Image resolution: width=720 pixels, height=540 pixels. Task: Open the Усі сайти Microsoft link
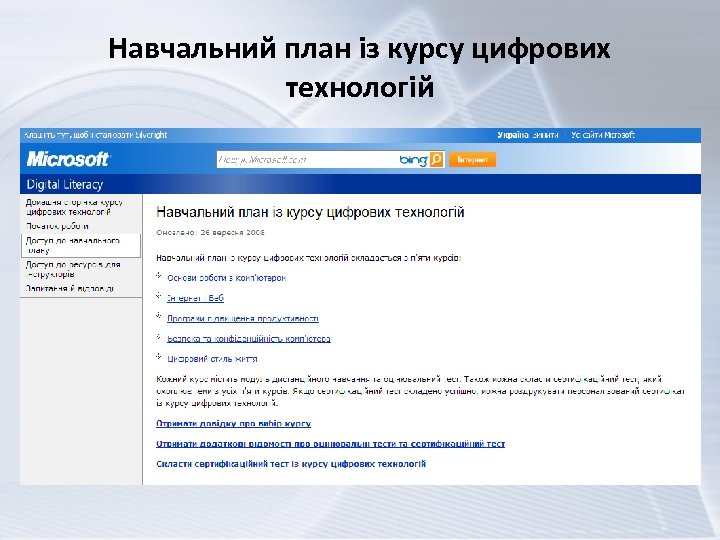[603, 135]
